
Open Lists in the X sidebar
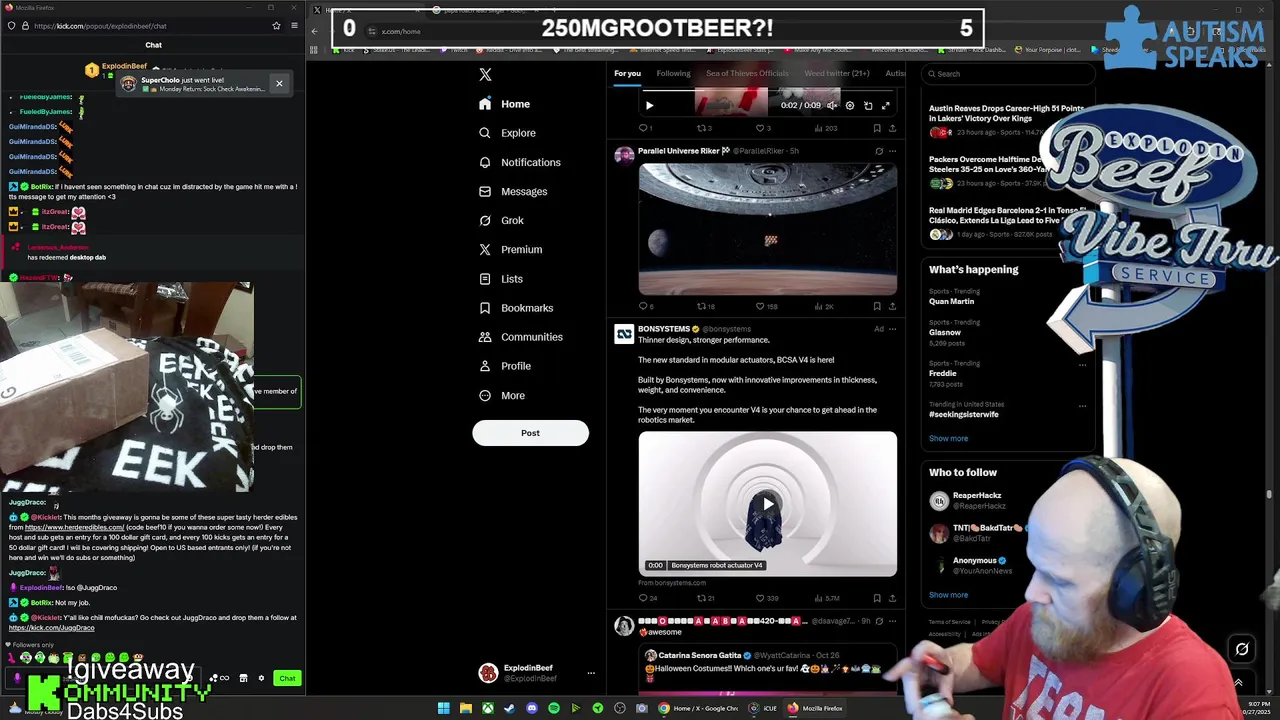click(x=501, y=279)
